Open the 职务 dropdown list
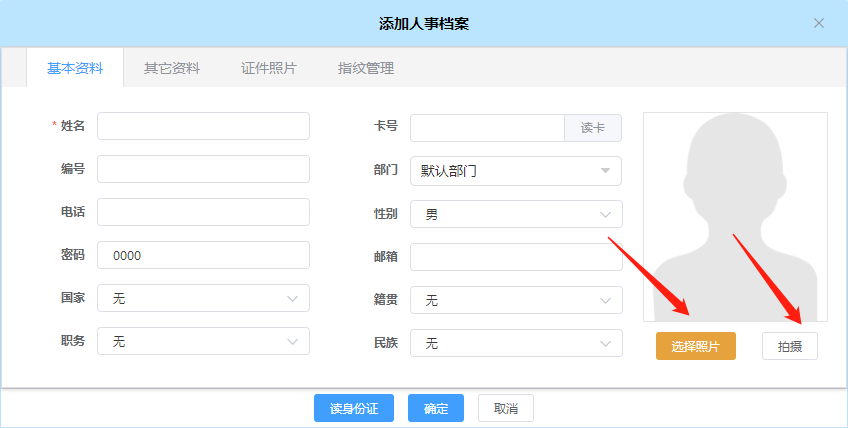This screenshot has width=848, height=428. 203,341
